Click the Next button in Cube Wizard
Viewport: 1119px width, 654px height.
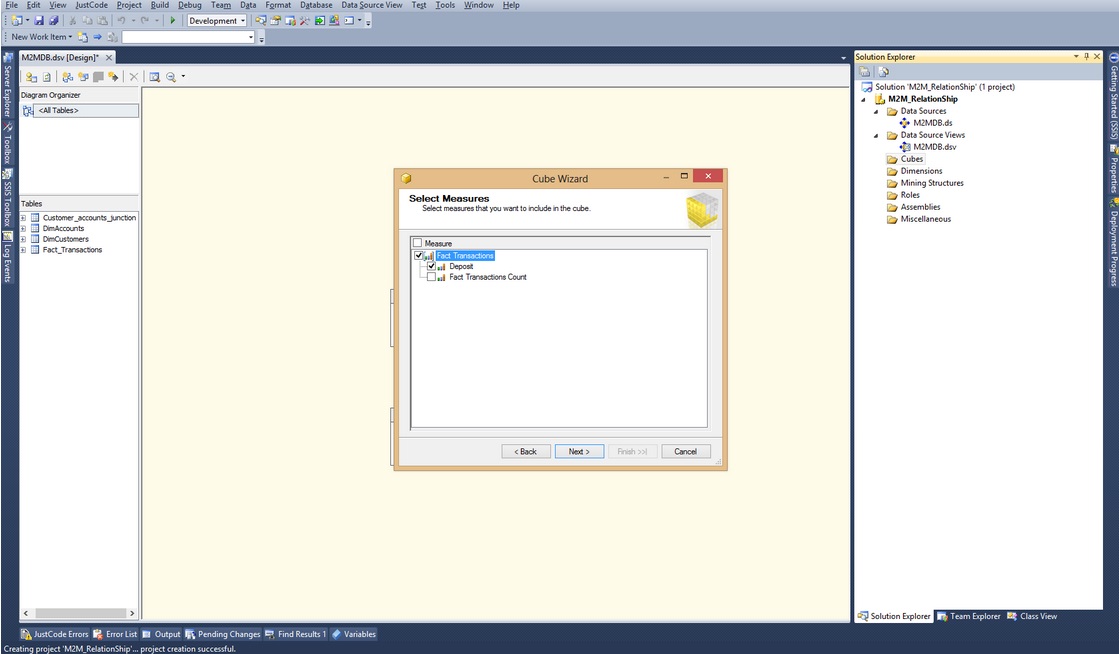coord(579,451)
